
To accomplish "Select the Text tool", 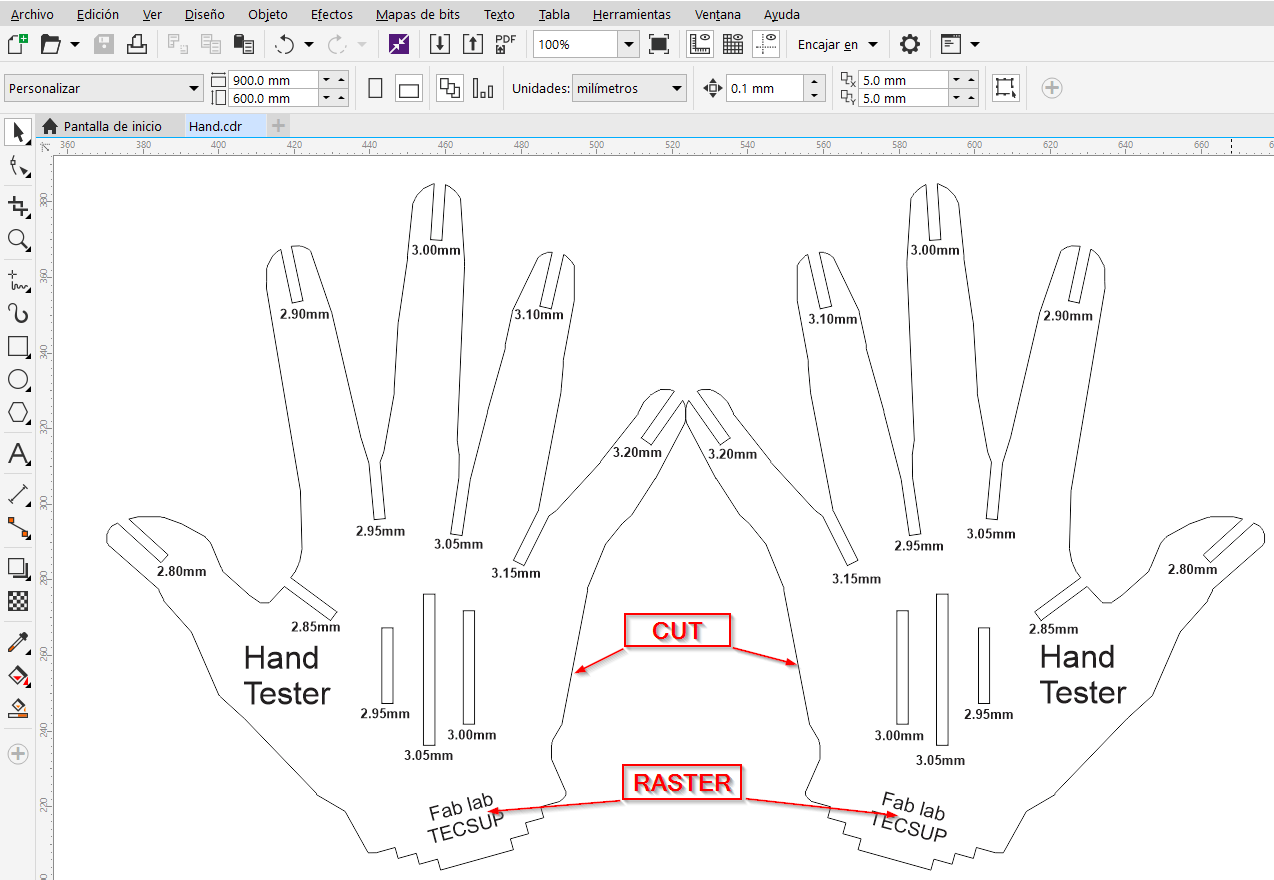I will 18,454.
